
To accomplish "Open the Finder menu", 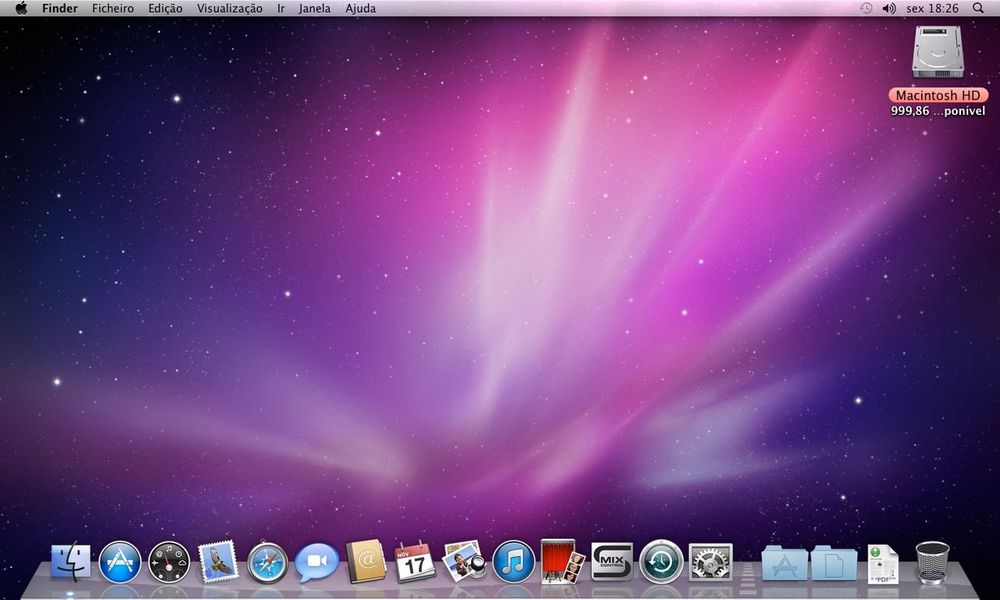I will 60,8.
